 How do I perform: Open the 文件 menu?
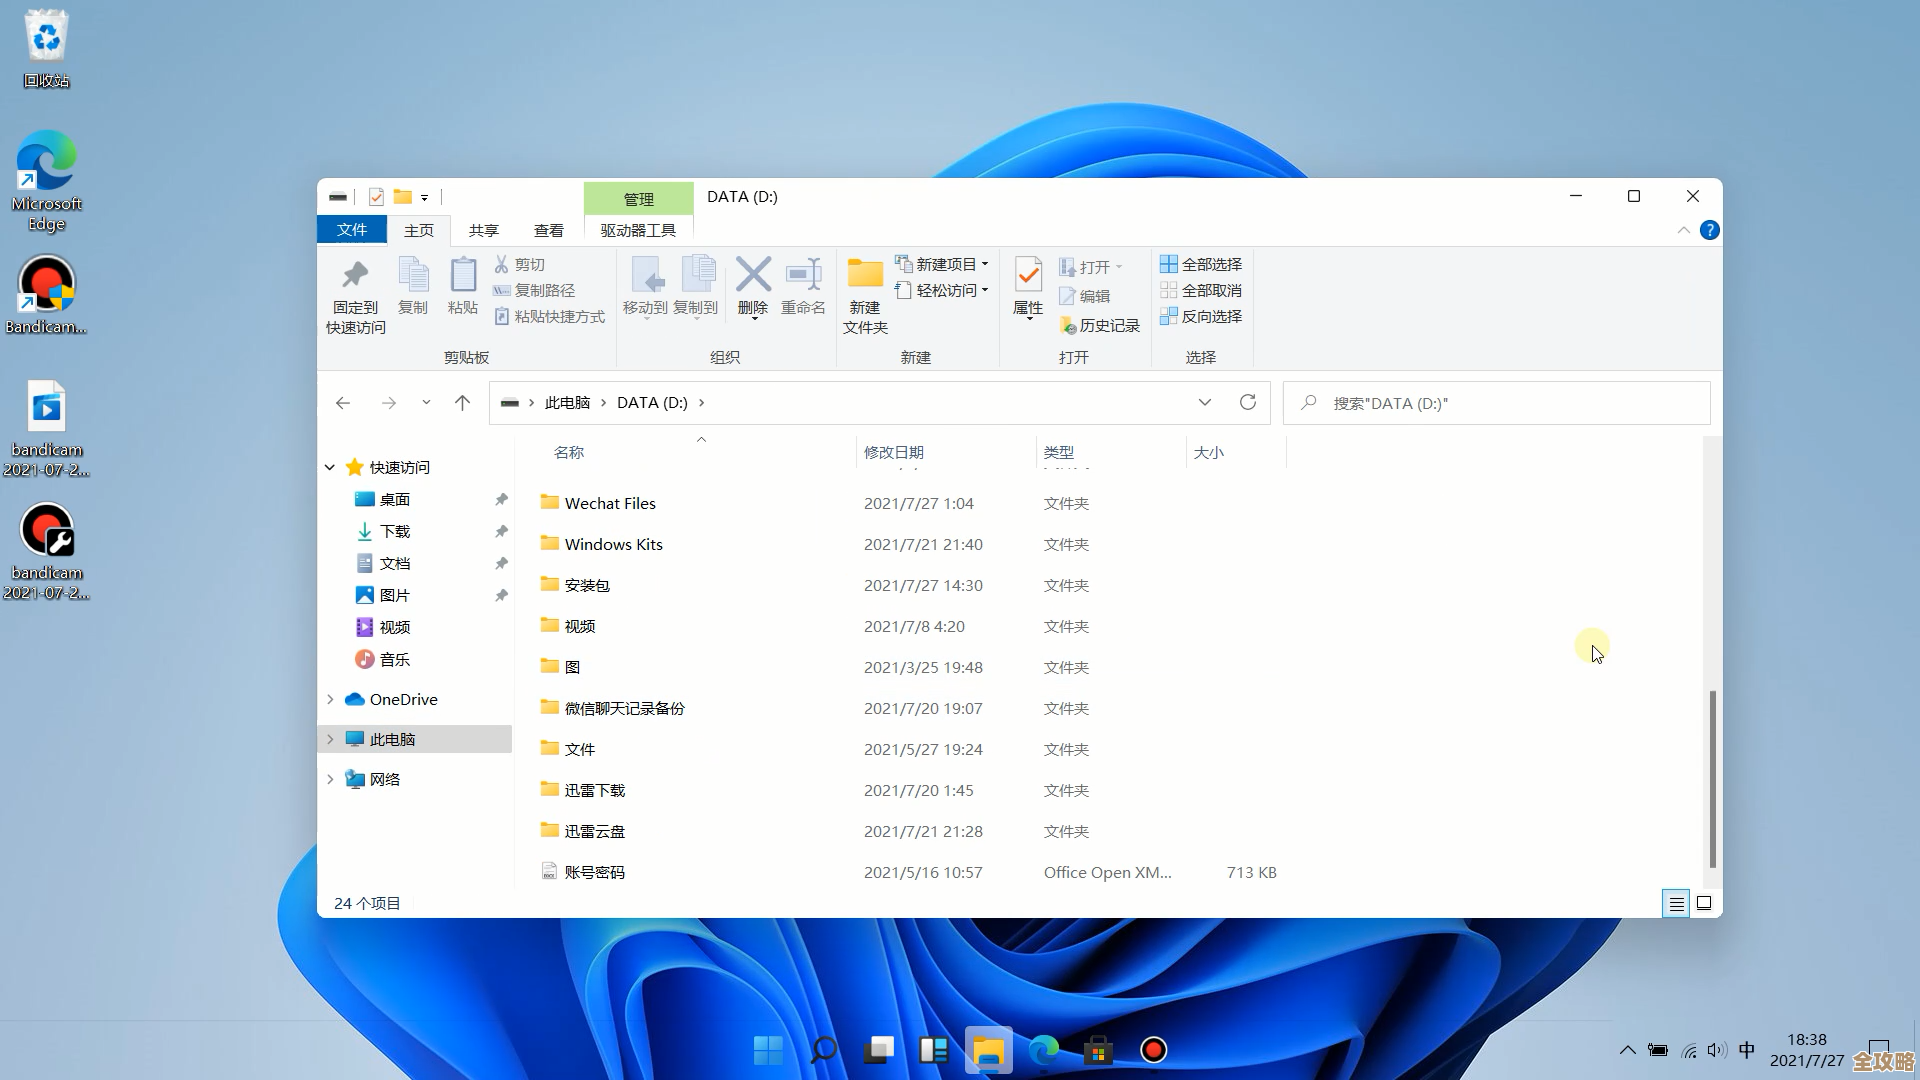[351, 229]
